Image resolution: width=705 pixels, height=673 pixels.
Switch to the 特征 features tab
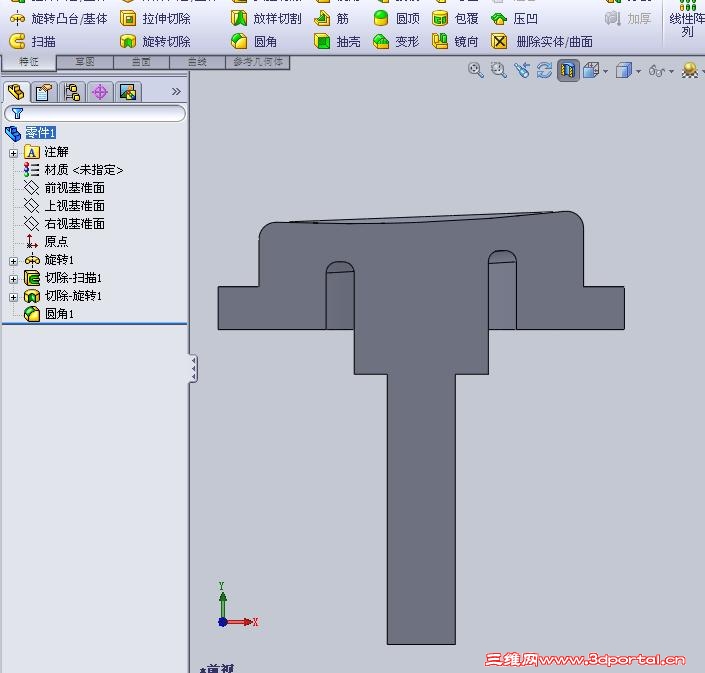pyautogui.click(x=29, y=62)
